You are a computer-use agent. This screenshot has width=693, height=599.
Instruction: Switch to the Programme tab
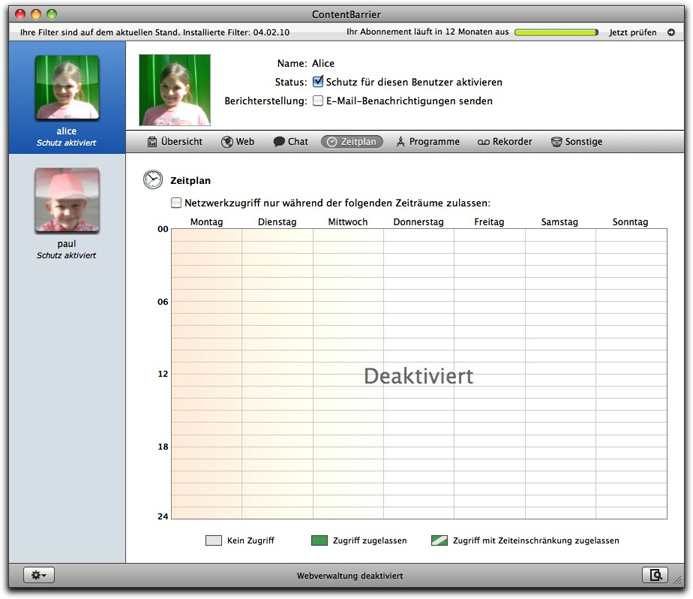click(x=428, y=141)
